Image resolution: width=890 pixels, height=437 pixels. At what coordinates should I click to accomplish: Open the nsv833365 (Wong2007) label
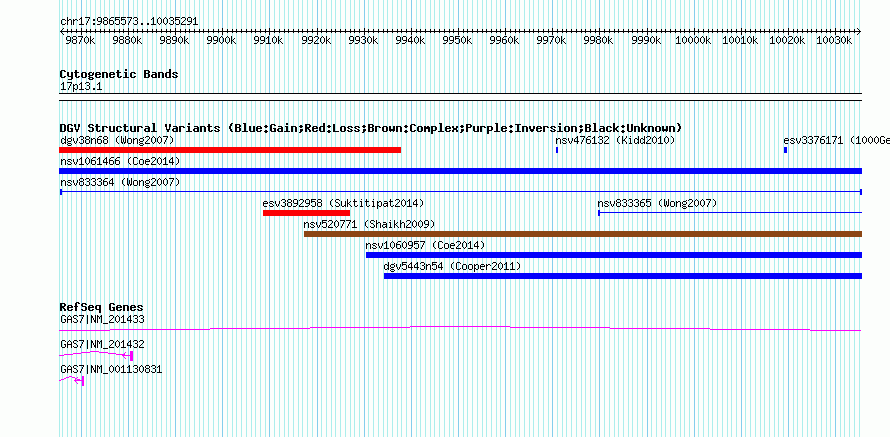click(657, 203)
